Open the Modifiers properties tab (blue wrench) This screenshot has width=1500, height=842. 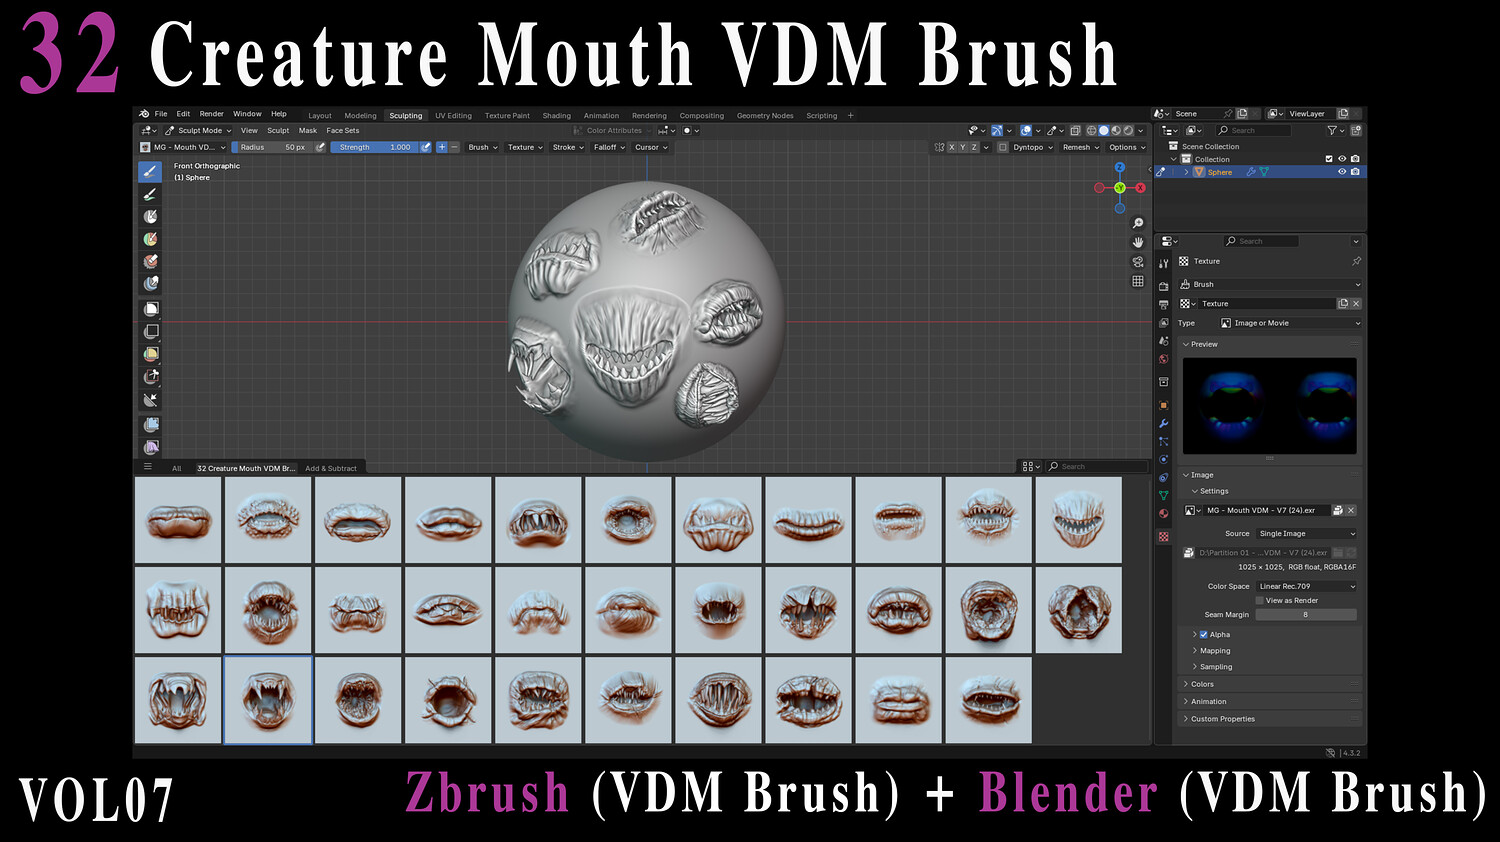click(1163, 423)
